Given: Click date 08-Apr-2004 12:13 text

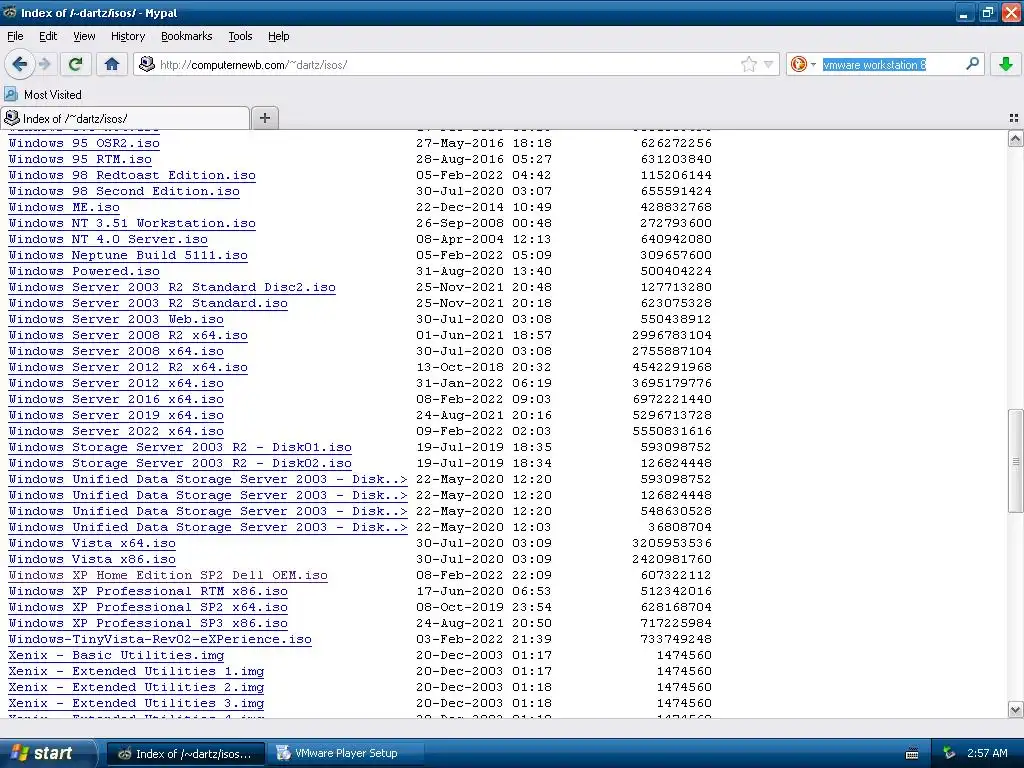Looking at the screenshot, I should (484, 239).
